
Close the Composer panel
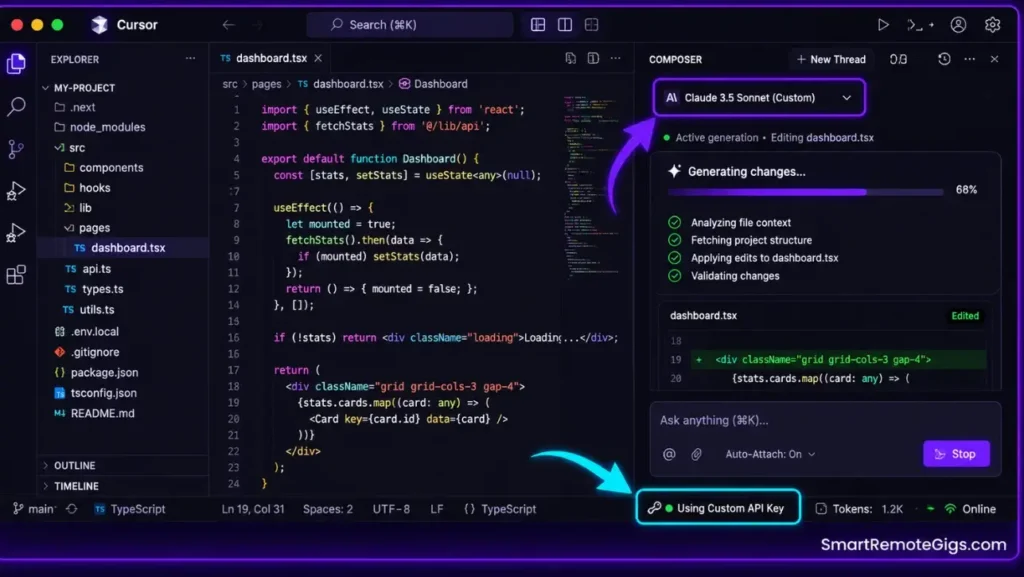[995, 59]
